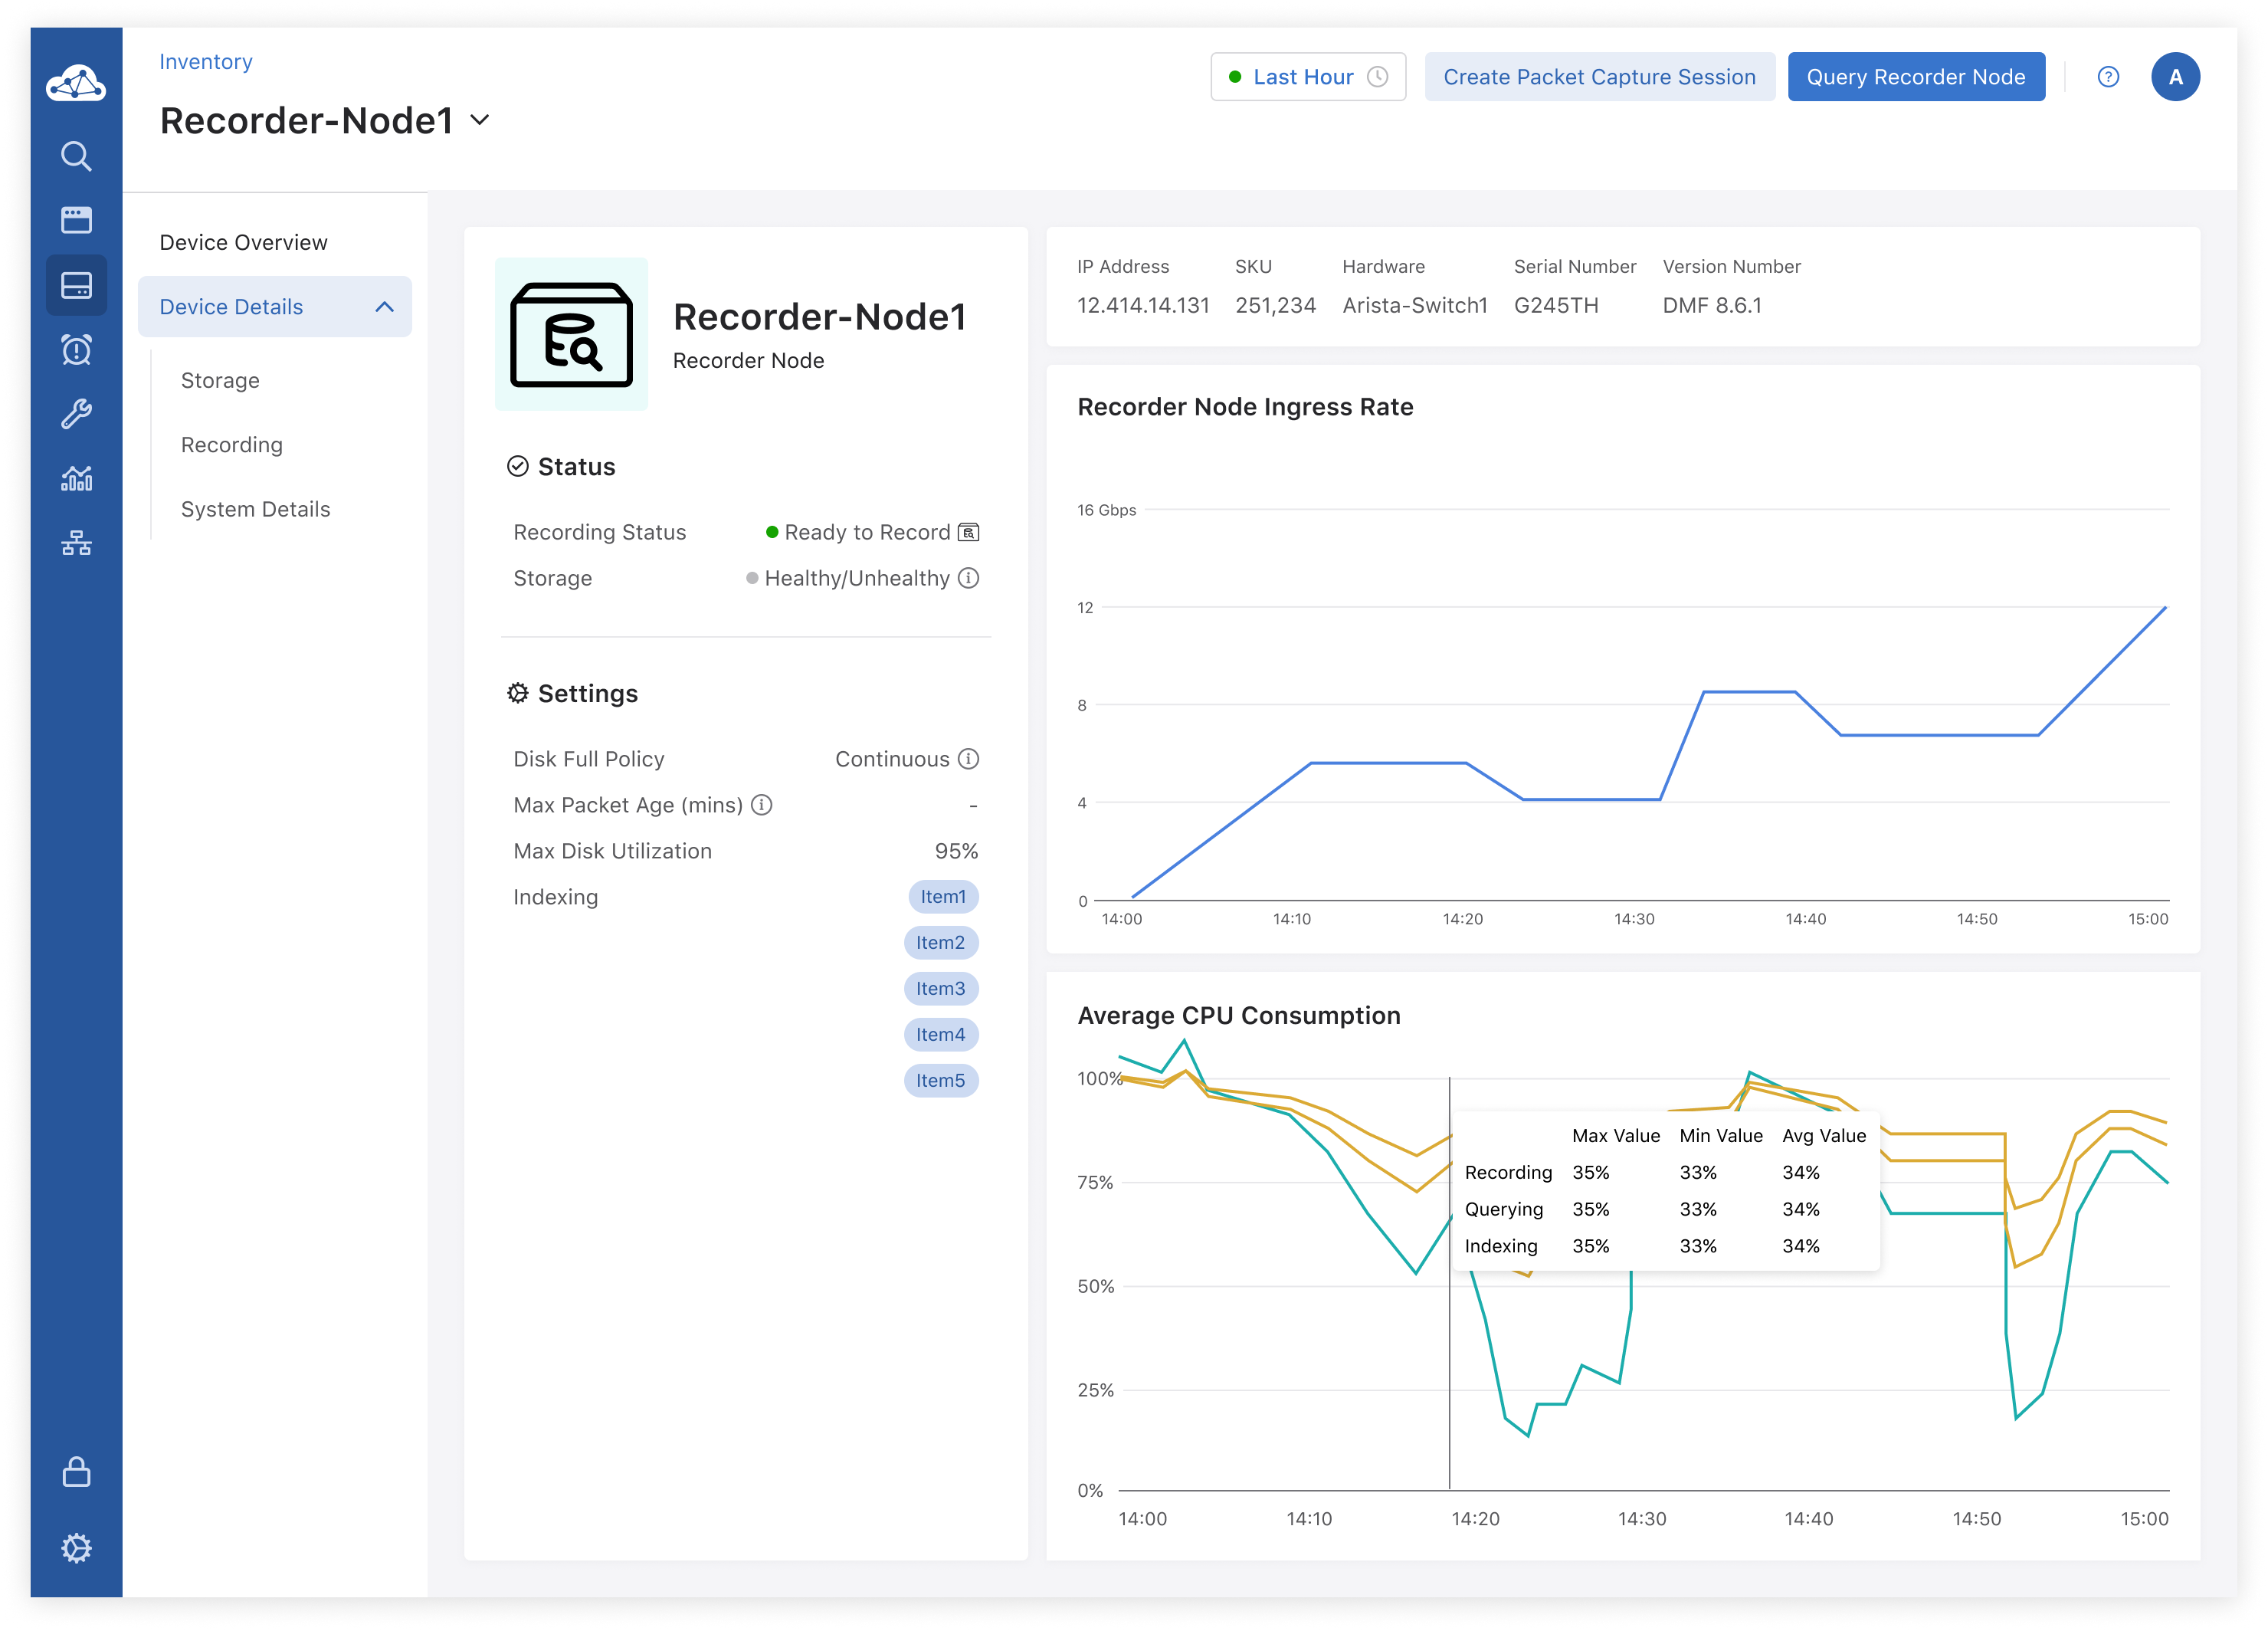This screenshot has width=2268, height=1631.
Task: Select the inventory device icon in the sidebar
Action: tap(76, 286)
